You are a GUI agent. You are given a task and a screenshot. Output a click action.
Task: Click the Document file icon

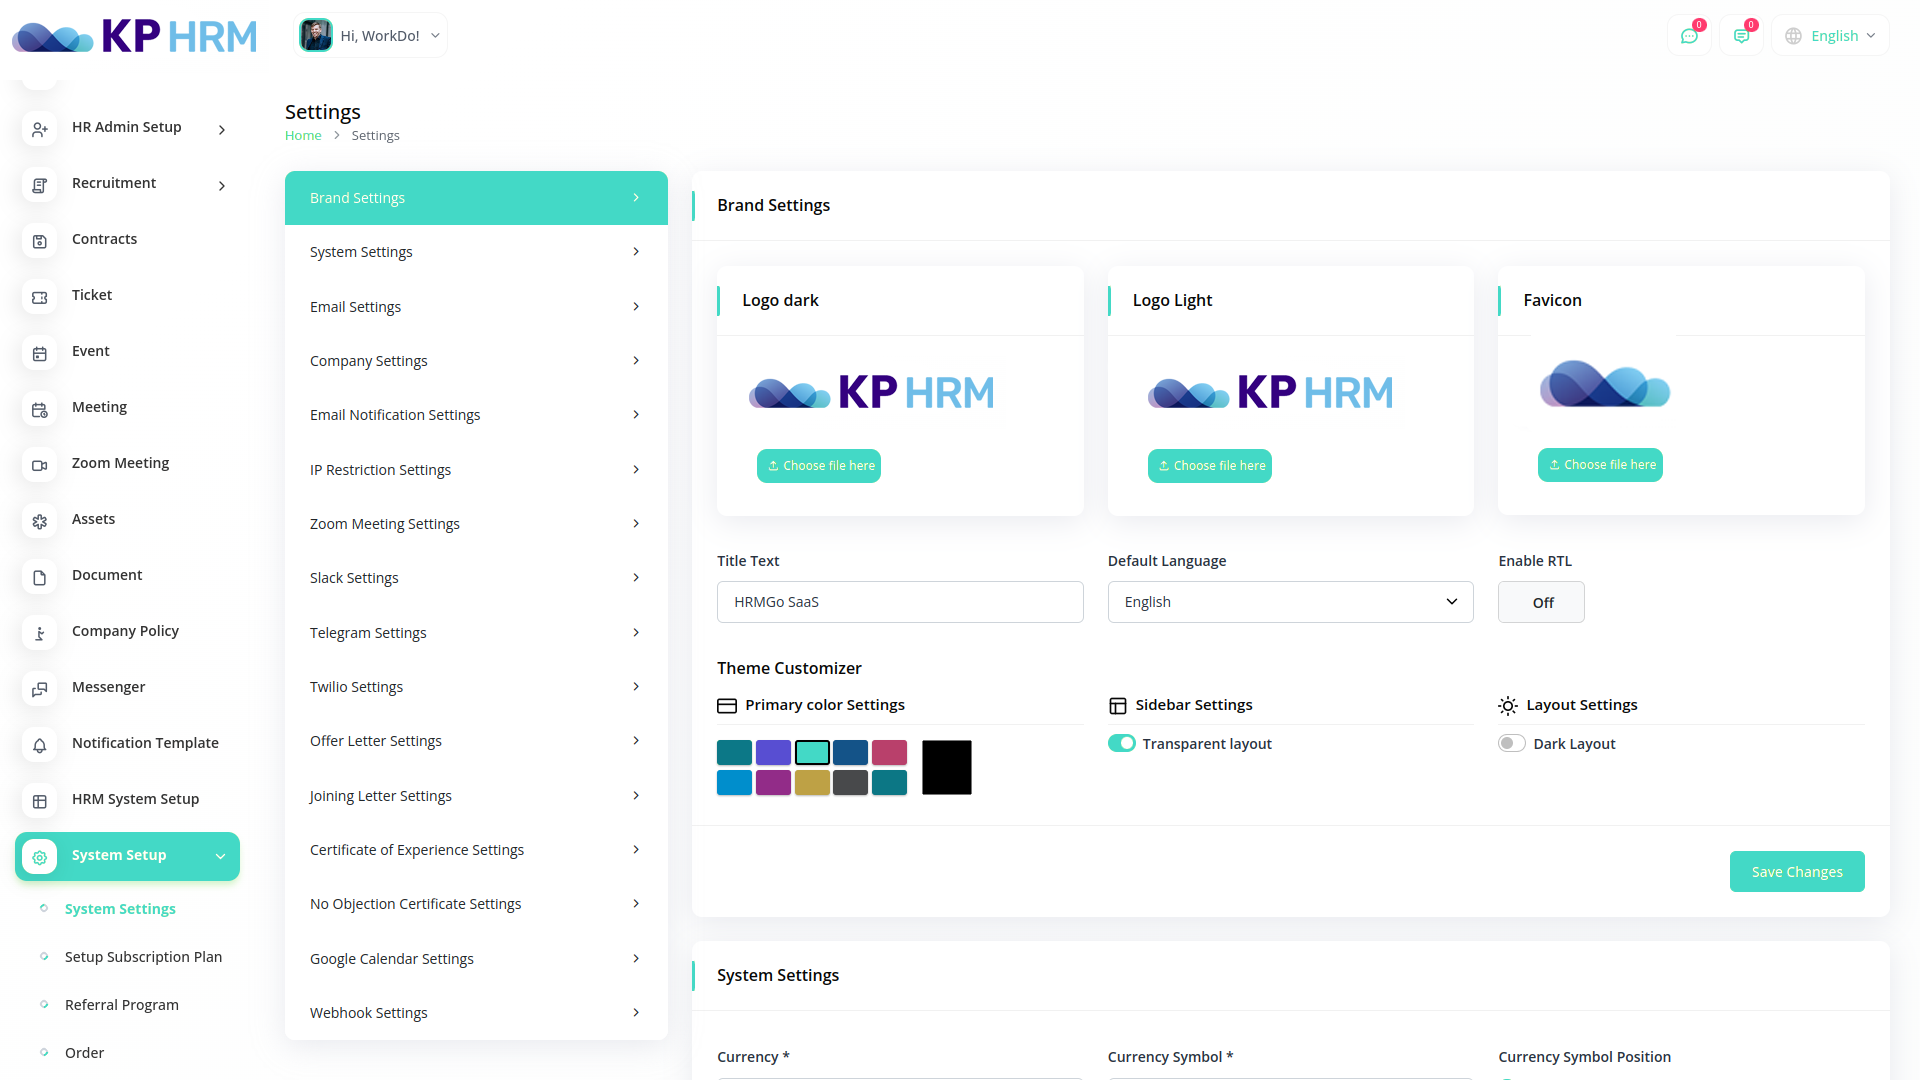coord(40,577)
